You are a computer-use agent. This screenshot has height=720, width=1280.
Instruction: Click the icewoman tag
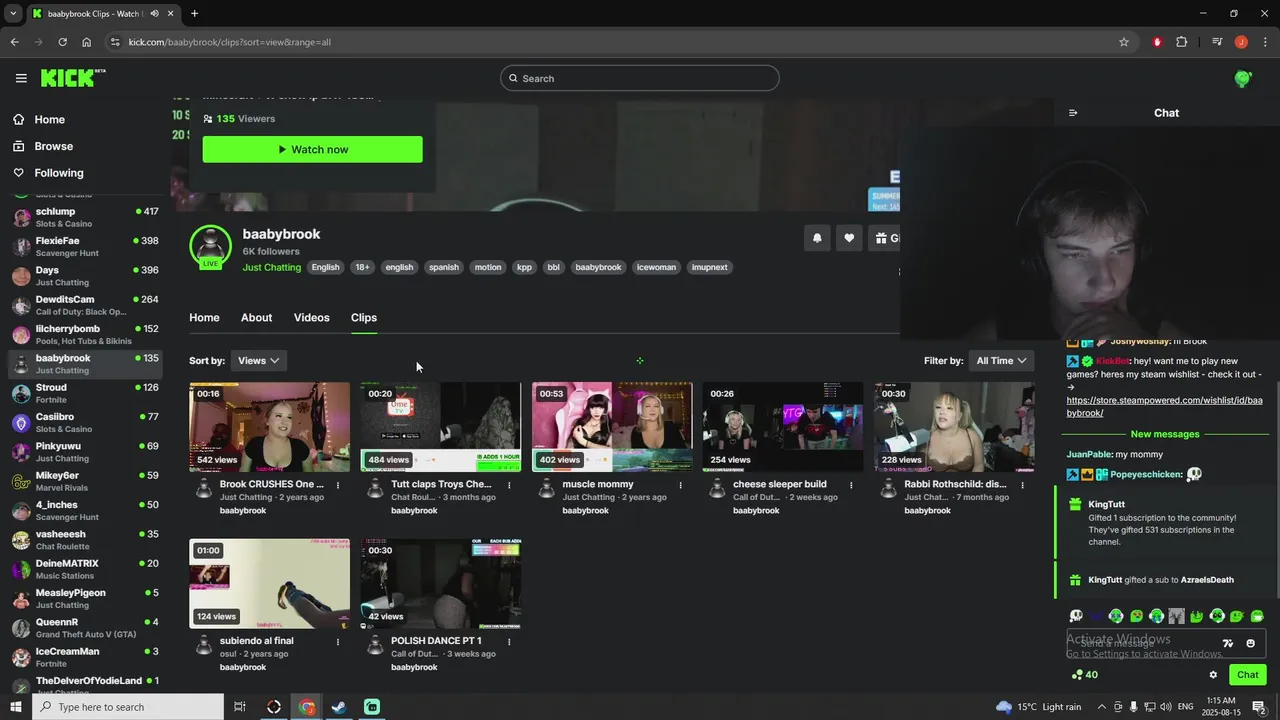point(656,267)
